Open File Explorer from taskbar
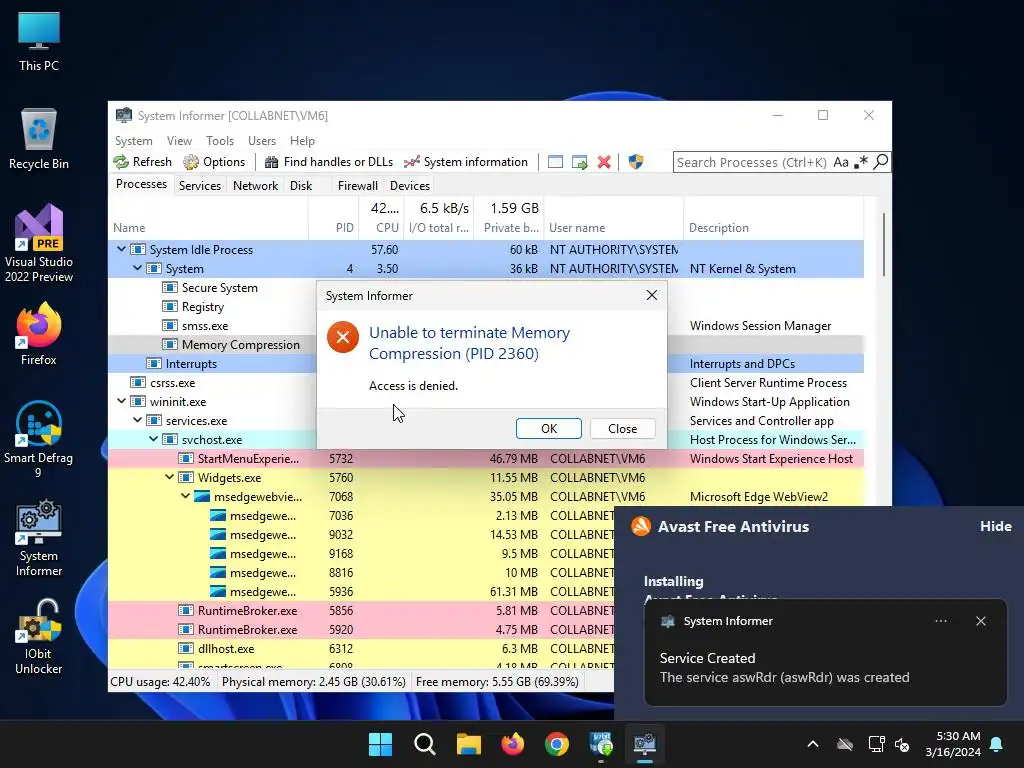Viewport: 1024px width, 768px height. tap(468, 744)
